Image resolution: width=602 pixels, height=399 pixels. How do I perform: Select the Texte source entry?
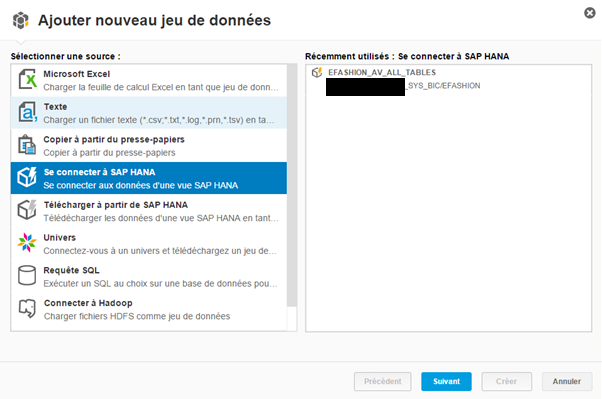coord(149,113)
